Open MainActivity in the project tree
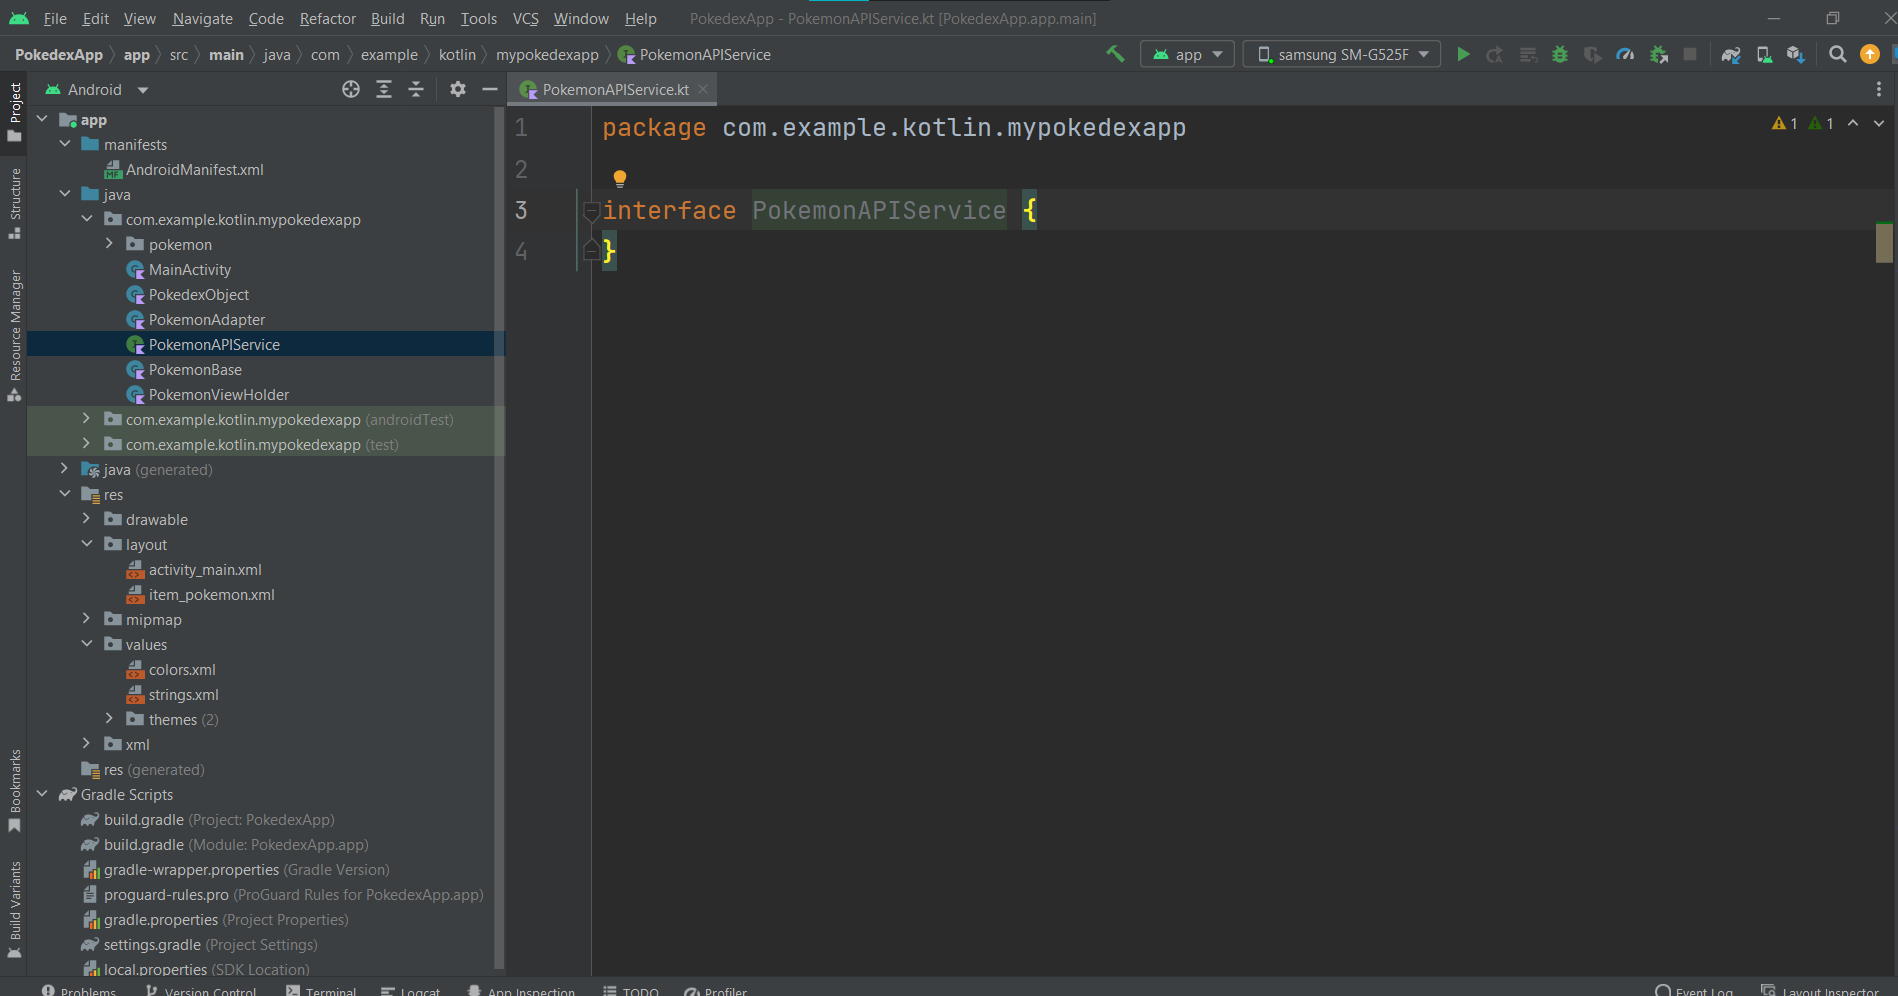Image resolution: width=1898 pixels, height=996 pixels. pos(189,269)
